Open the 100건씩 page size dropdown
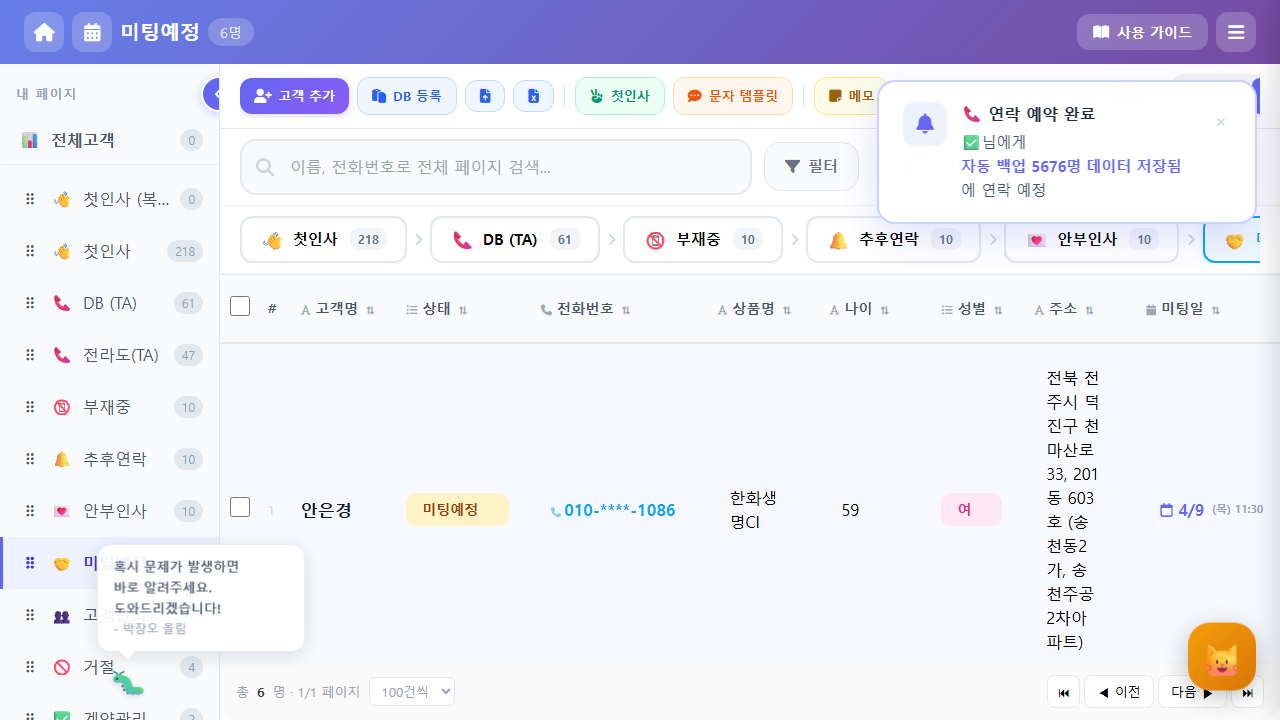The width and height of the screenshot is (1280, 720). pyautogui.click(x=411, y=691)
